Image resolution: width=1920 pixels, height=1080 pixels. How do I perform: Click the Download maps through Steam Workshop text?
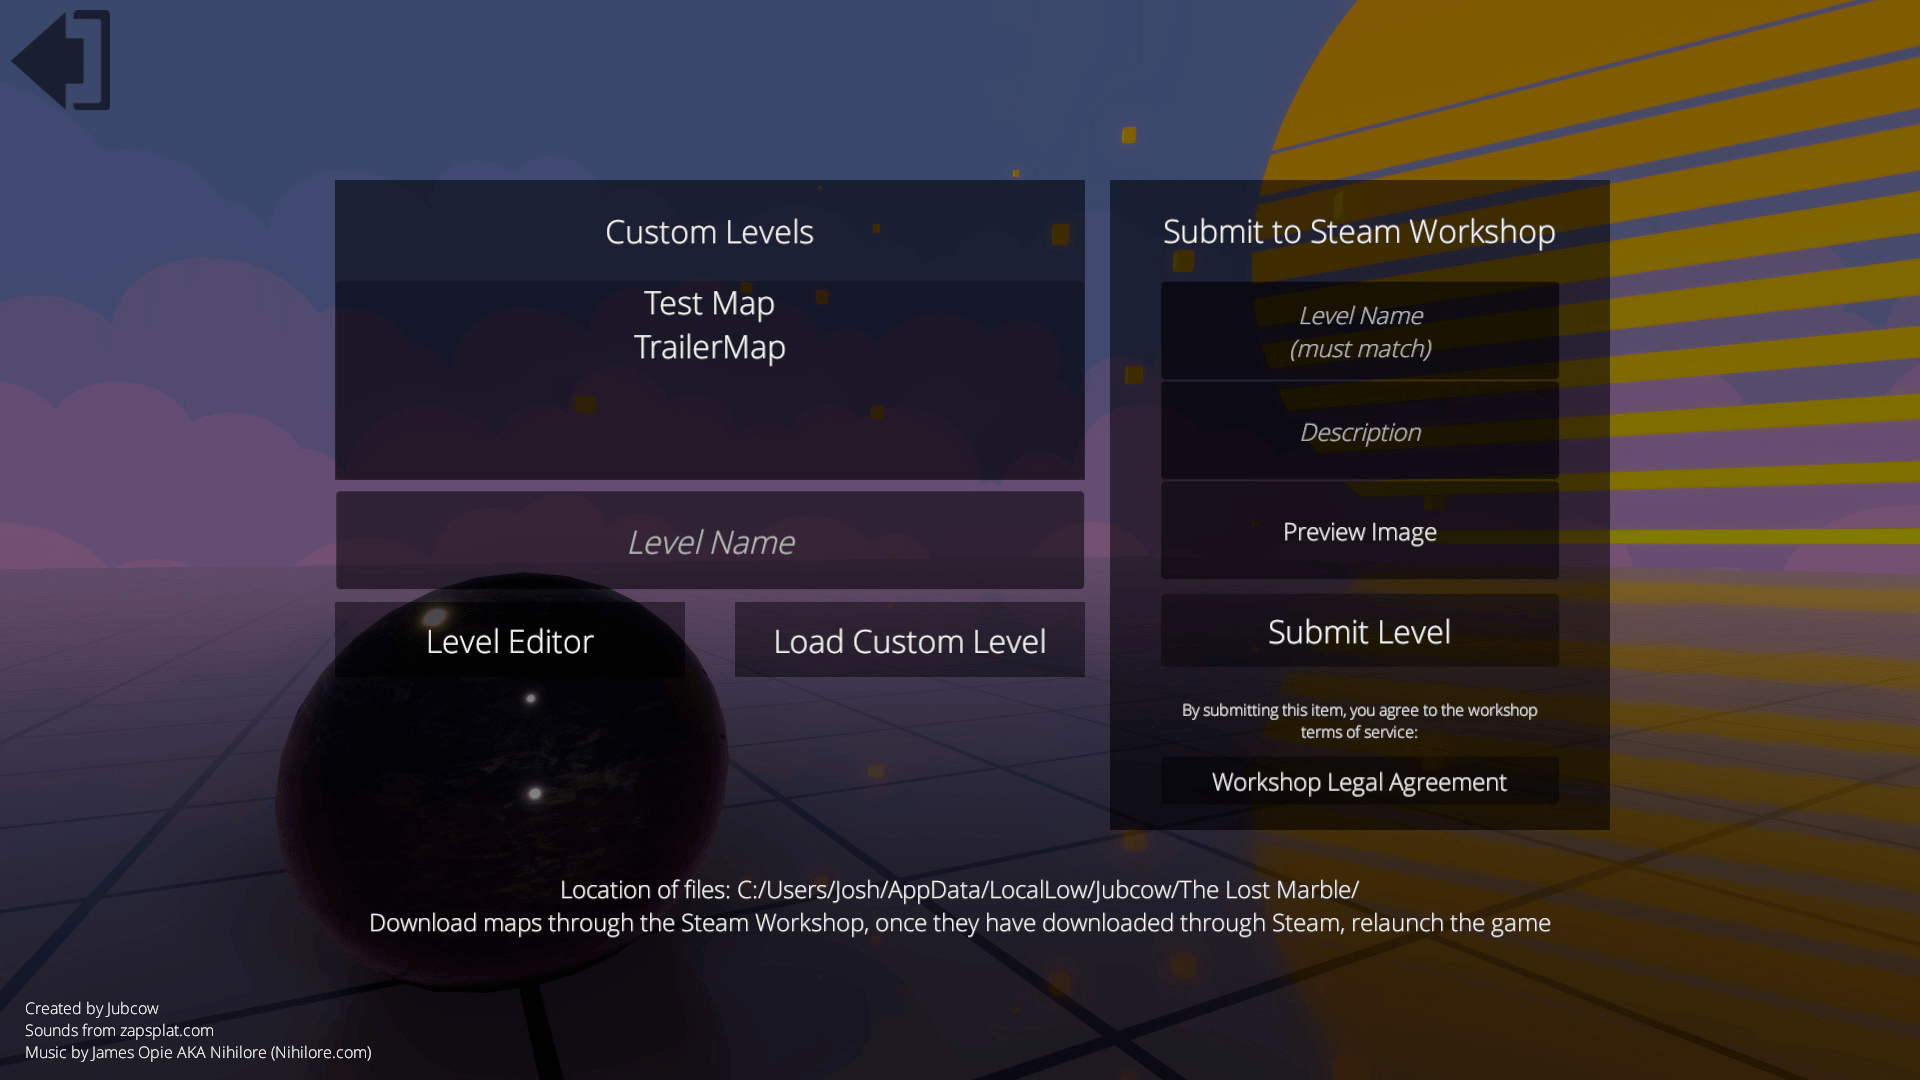(x=958, y=922)
